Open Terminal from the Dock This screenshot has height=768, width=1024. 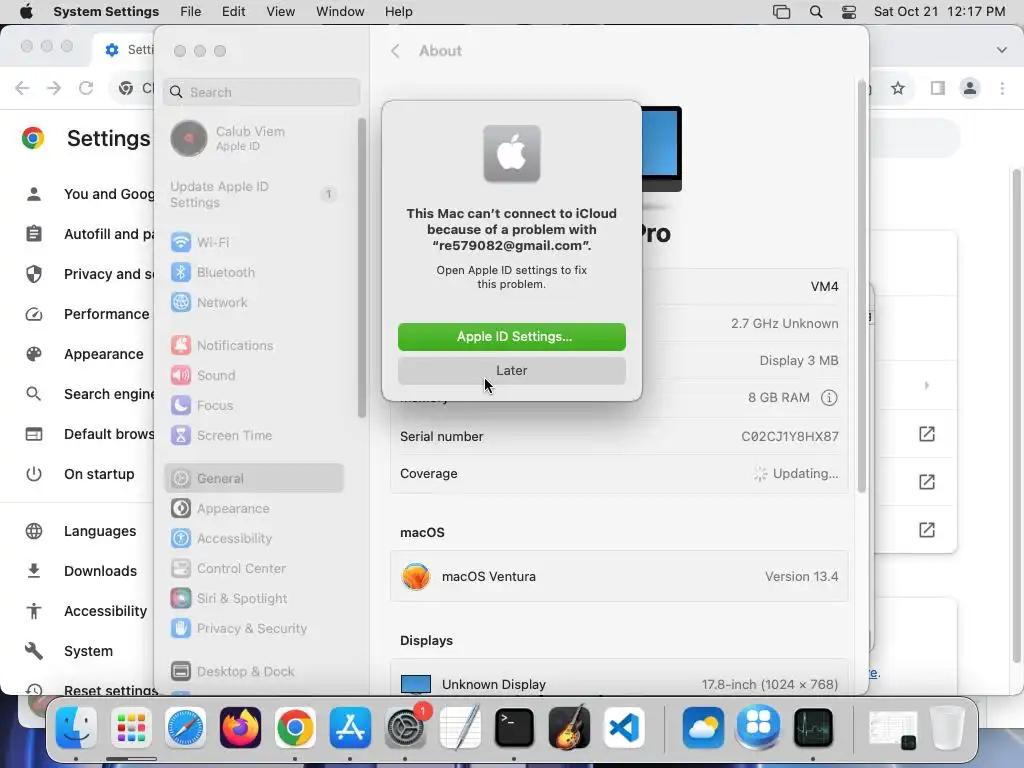tap(514, 728)
